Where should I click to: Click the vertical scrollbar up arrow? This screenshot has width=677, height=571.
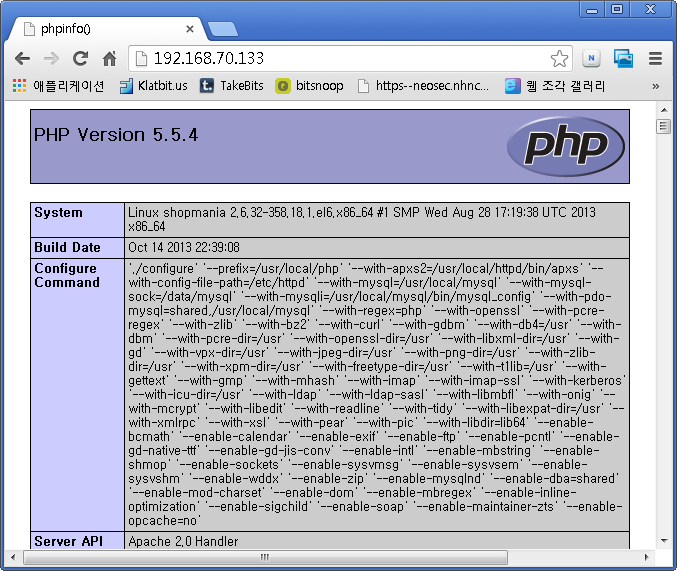664,110
